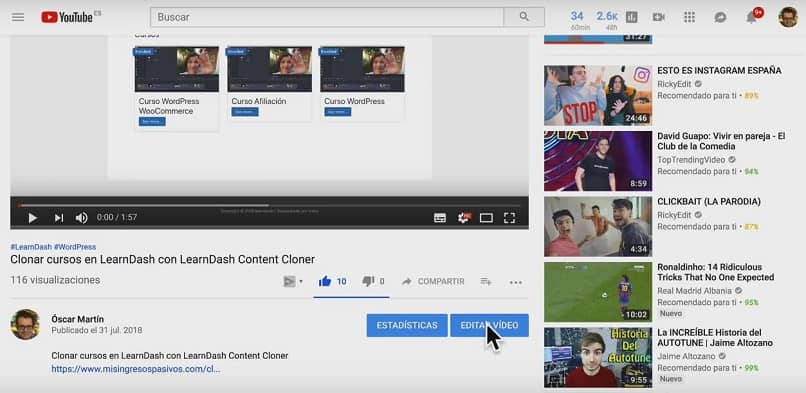This screenshot has width=806, height=393.
Task: Open CLICKBAIT (LA PARODIA) thumbnail
Action: coord(598,227)
